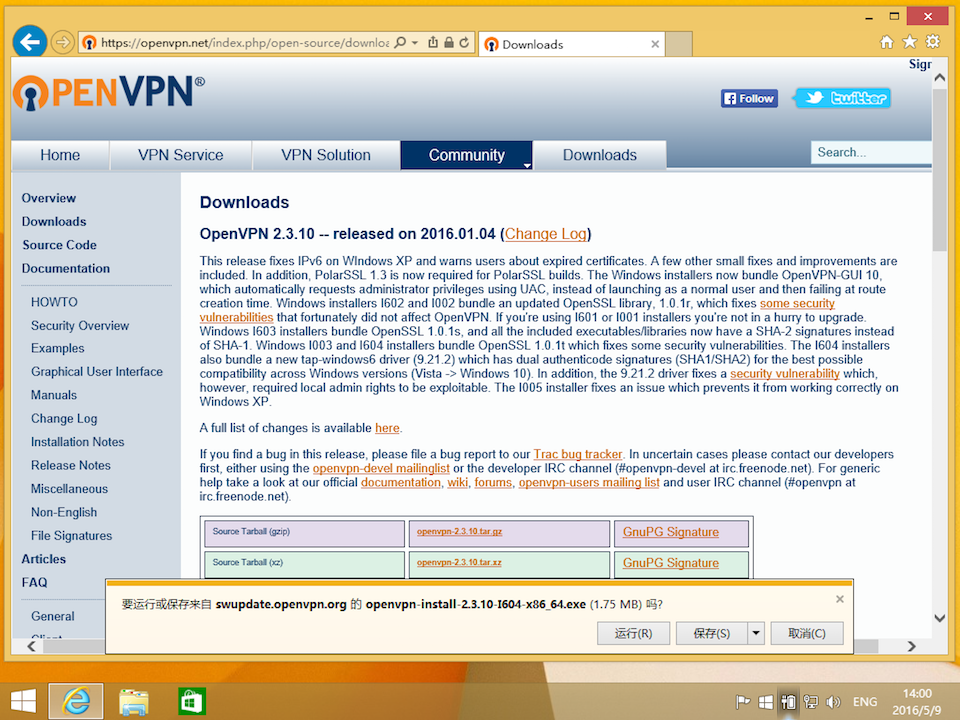This screenshot has height=720, width=960.
Task: Click Cancel (取消) in the download bar
Action: 807,633
